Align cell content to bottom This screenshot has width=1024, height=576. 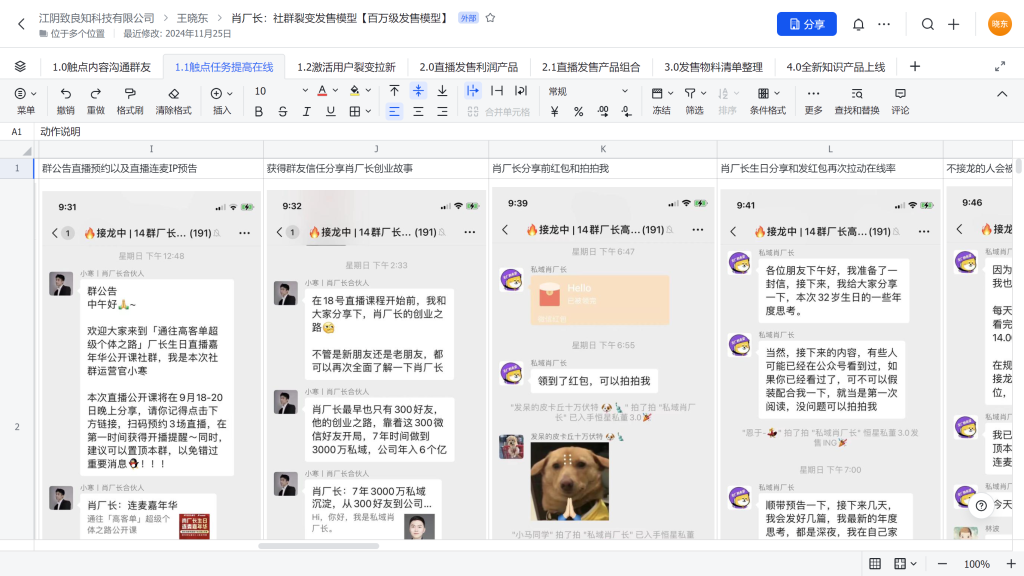click(442, 91)
